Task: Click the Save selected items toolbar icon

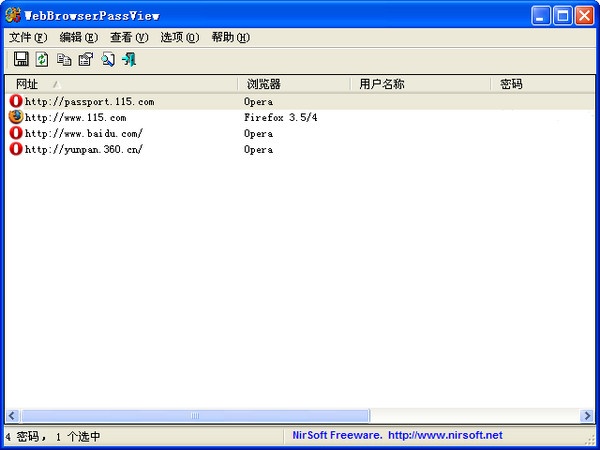Action: coord(21,59)
